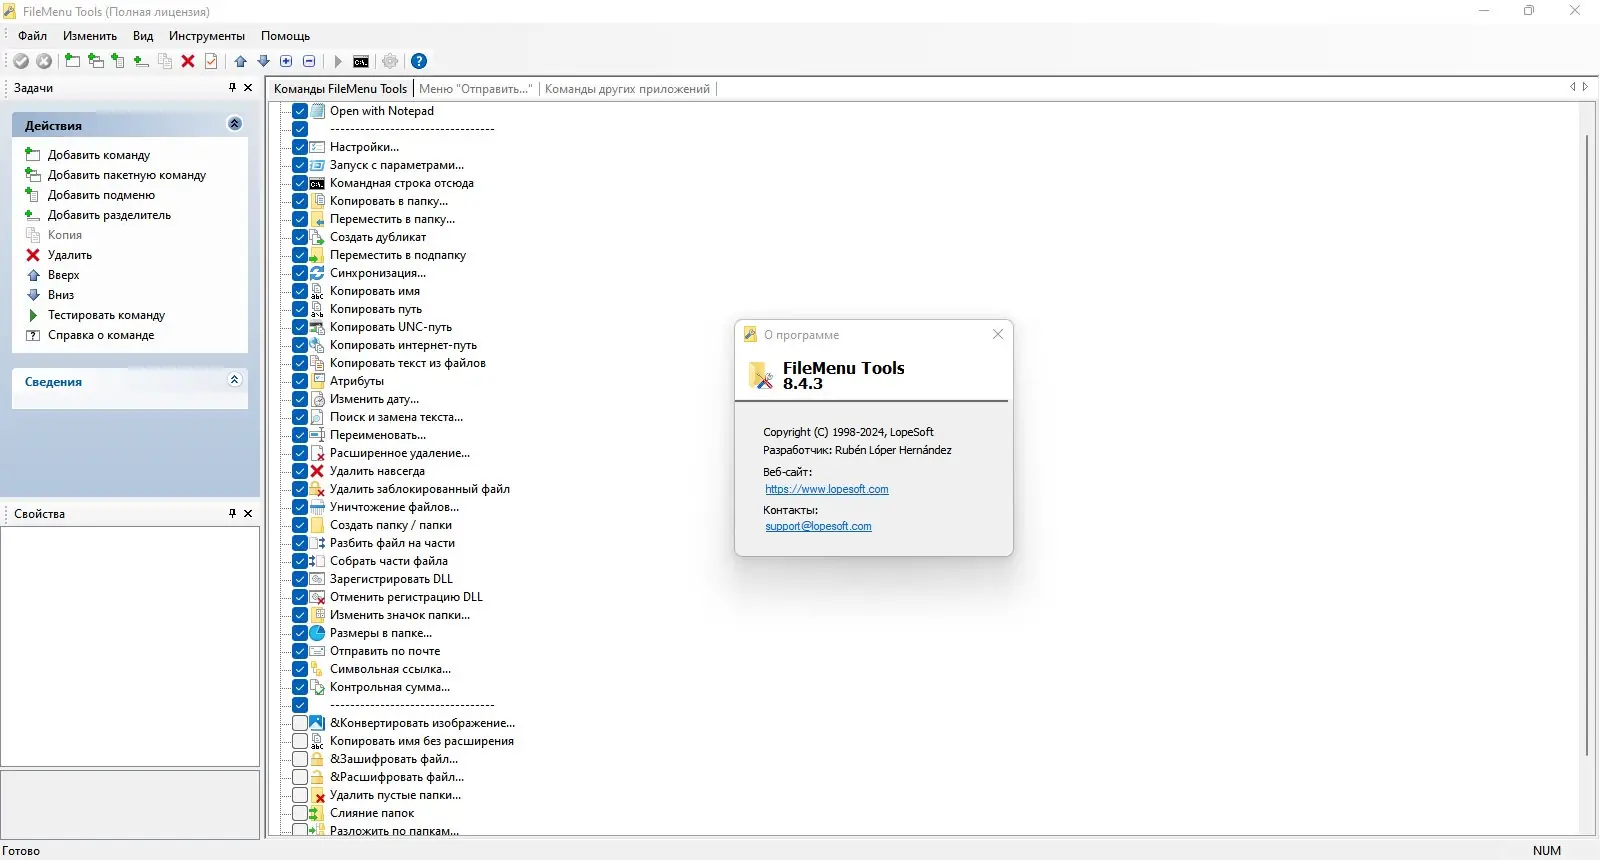
Task: Click Добавить пакетную команду in the tasks panel
Action: pos(127,175)
